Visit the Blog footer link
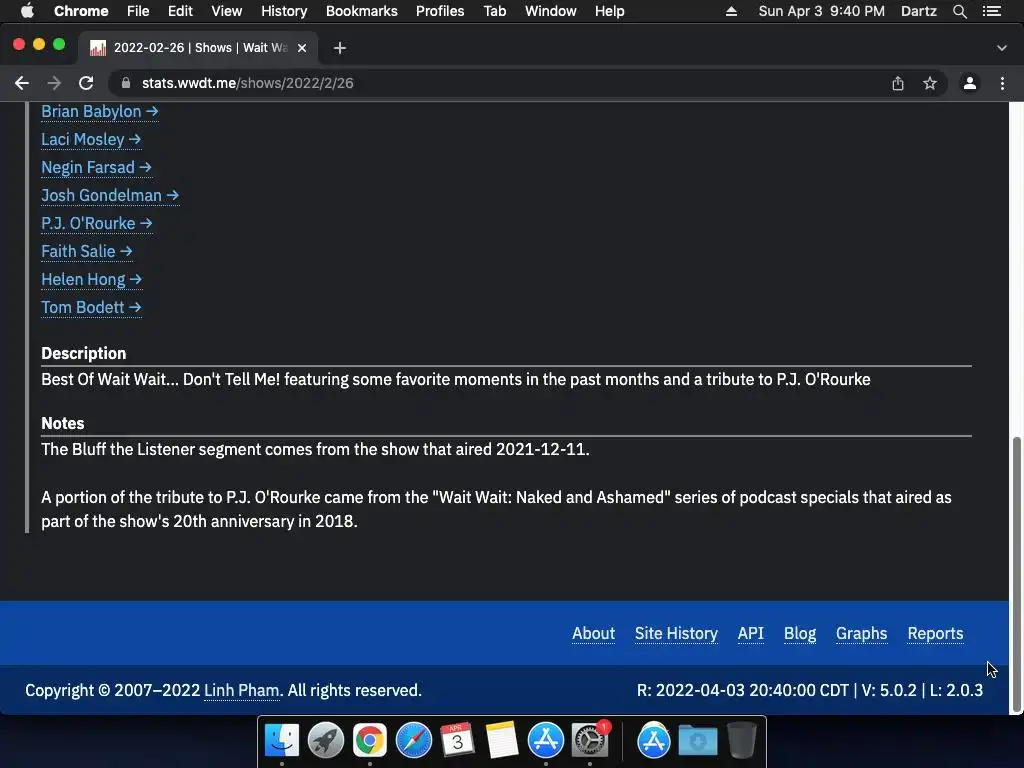 [800, 633]
